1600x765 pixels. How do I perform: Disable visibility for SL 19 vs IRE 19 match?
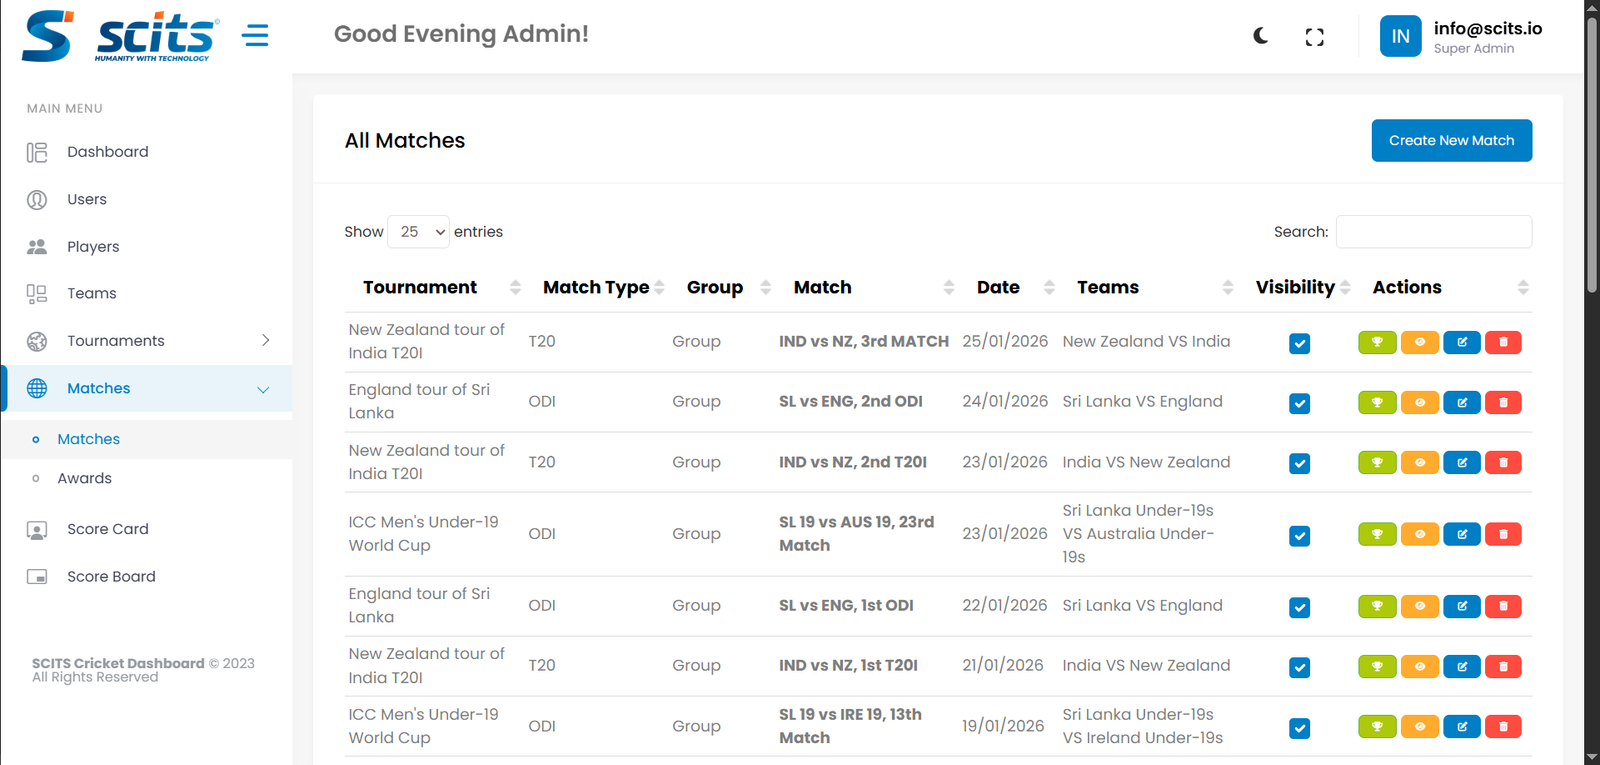tap(1299, 728)
